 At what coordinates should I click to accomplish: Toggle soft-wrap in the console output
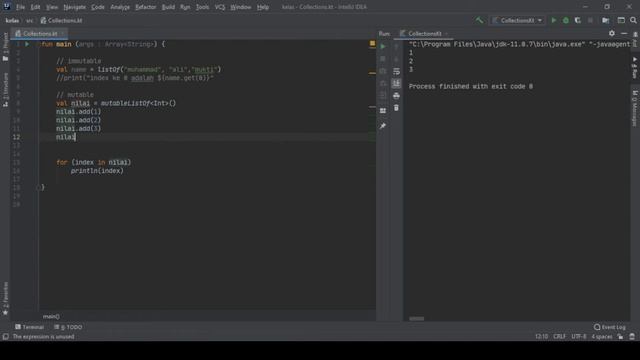pyautogui.click(x=396, y=71)
